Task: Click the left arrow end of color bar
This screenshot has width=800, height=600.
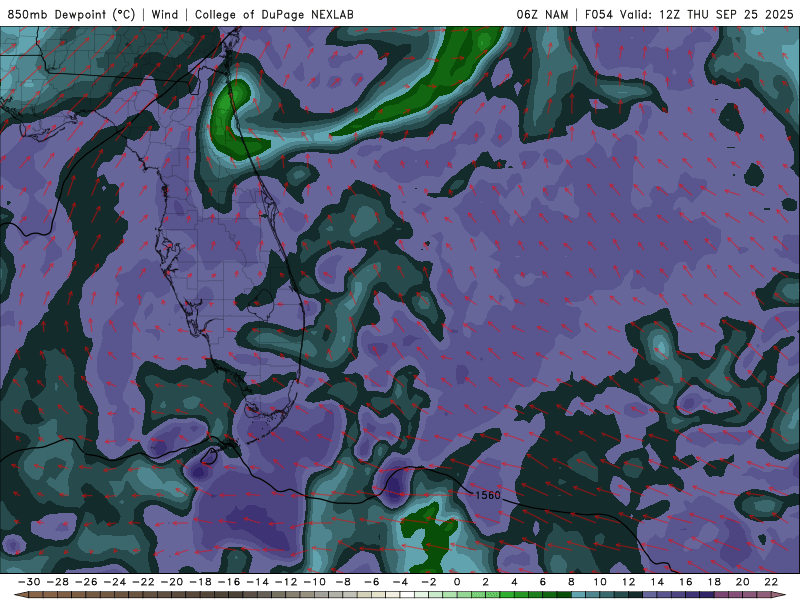Action: (20, 595)
